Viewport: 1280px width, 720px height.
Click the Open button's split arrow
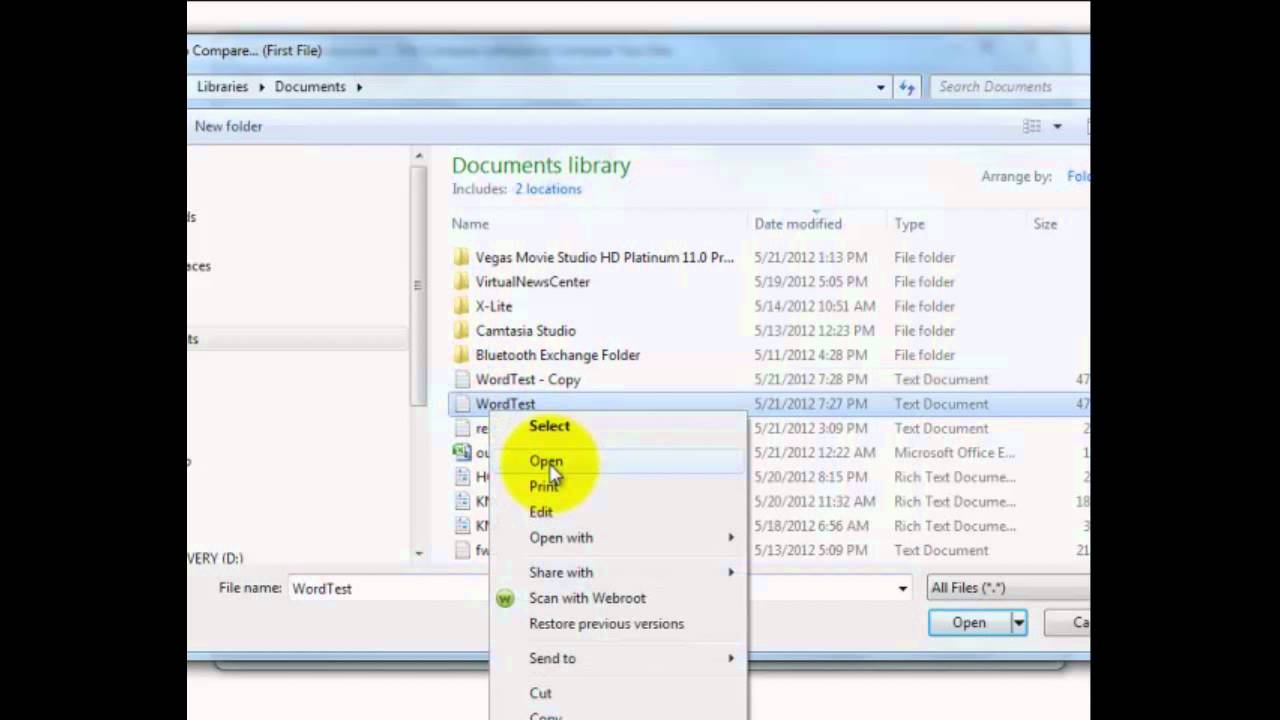click(1018, 623)
